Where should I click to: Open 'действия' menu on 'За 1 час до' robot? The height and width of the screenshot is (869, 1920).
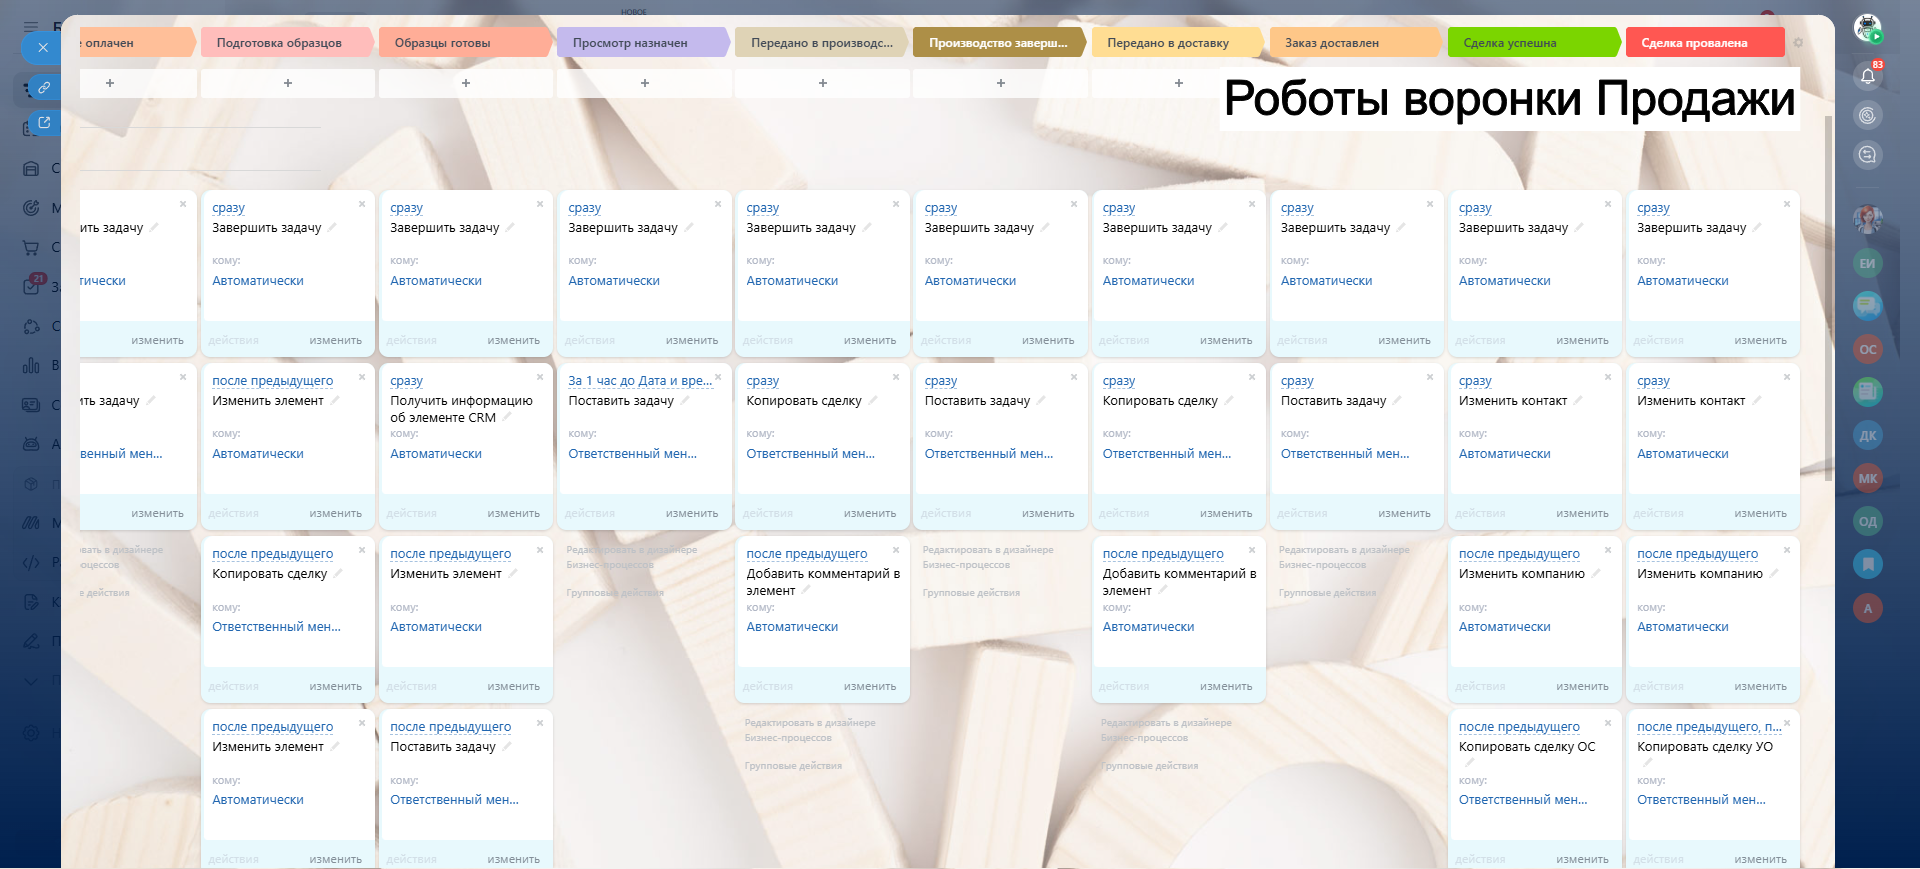point(589,513)
